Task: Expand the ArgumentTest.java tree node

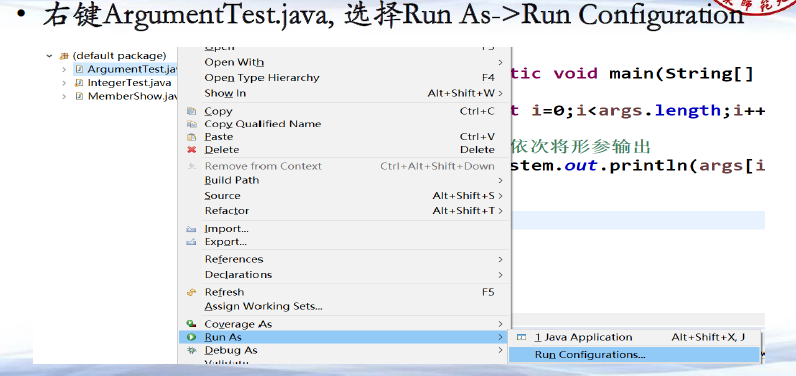Action: pyautogui.click(x=64, y=69)
